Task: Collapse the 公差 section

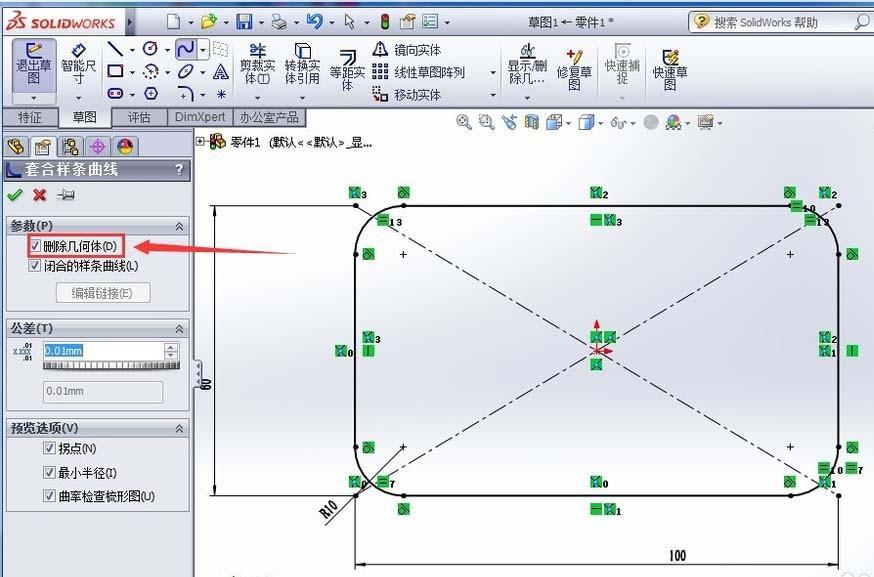Action: pos(180,328)
